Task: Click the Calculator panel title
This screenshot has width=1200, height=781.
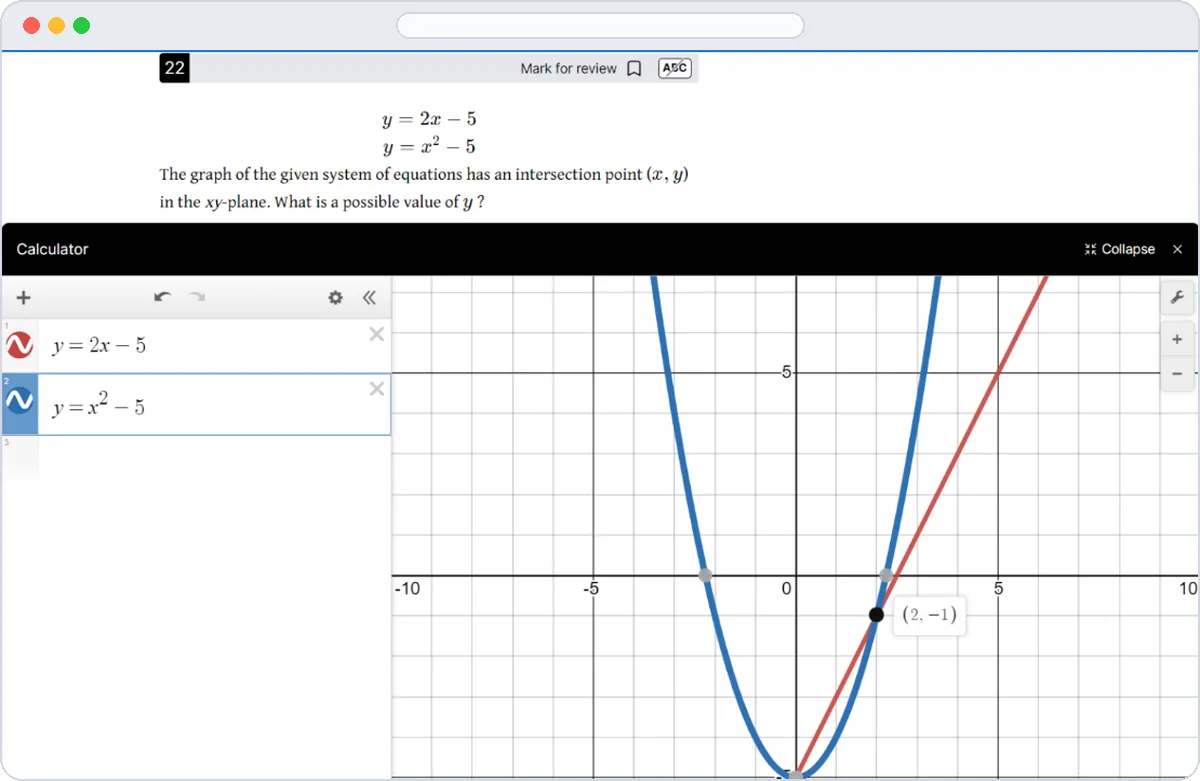Action: [53, 249]
